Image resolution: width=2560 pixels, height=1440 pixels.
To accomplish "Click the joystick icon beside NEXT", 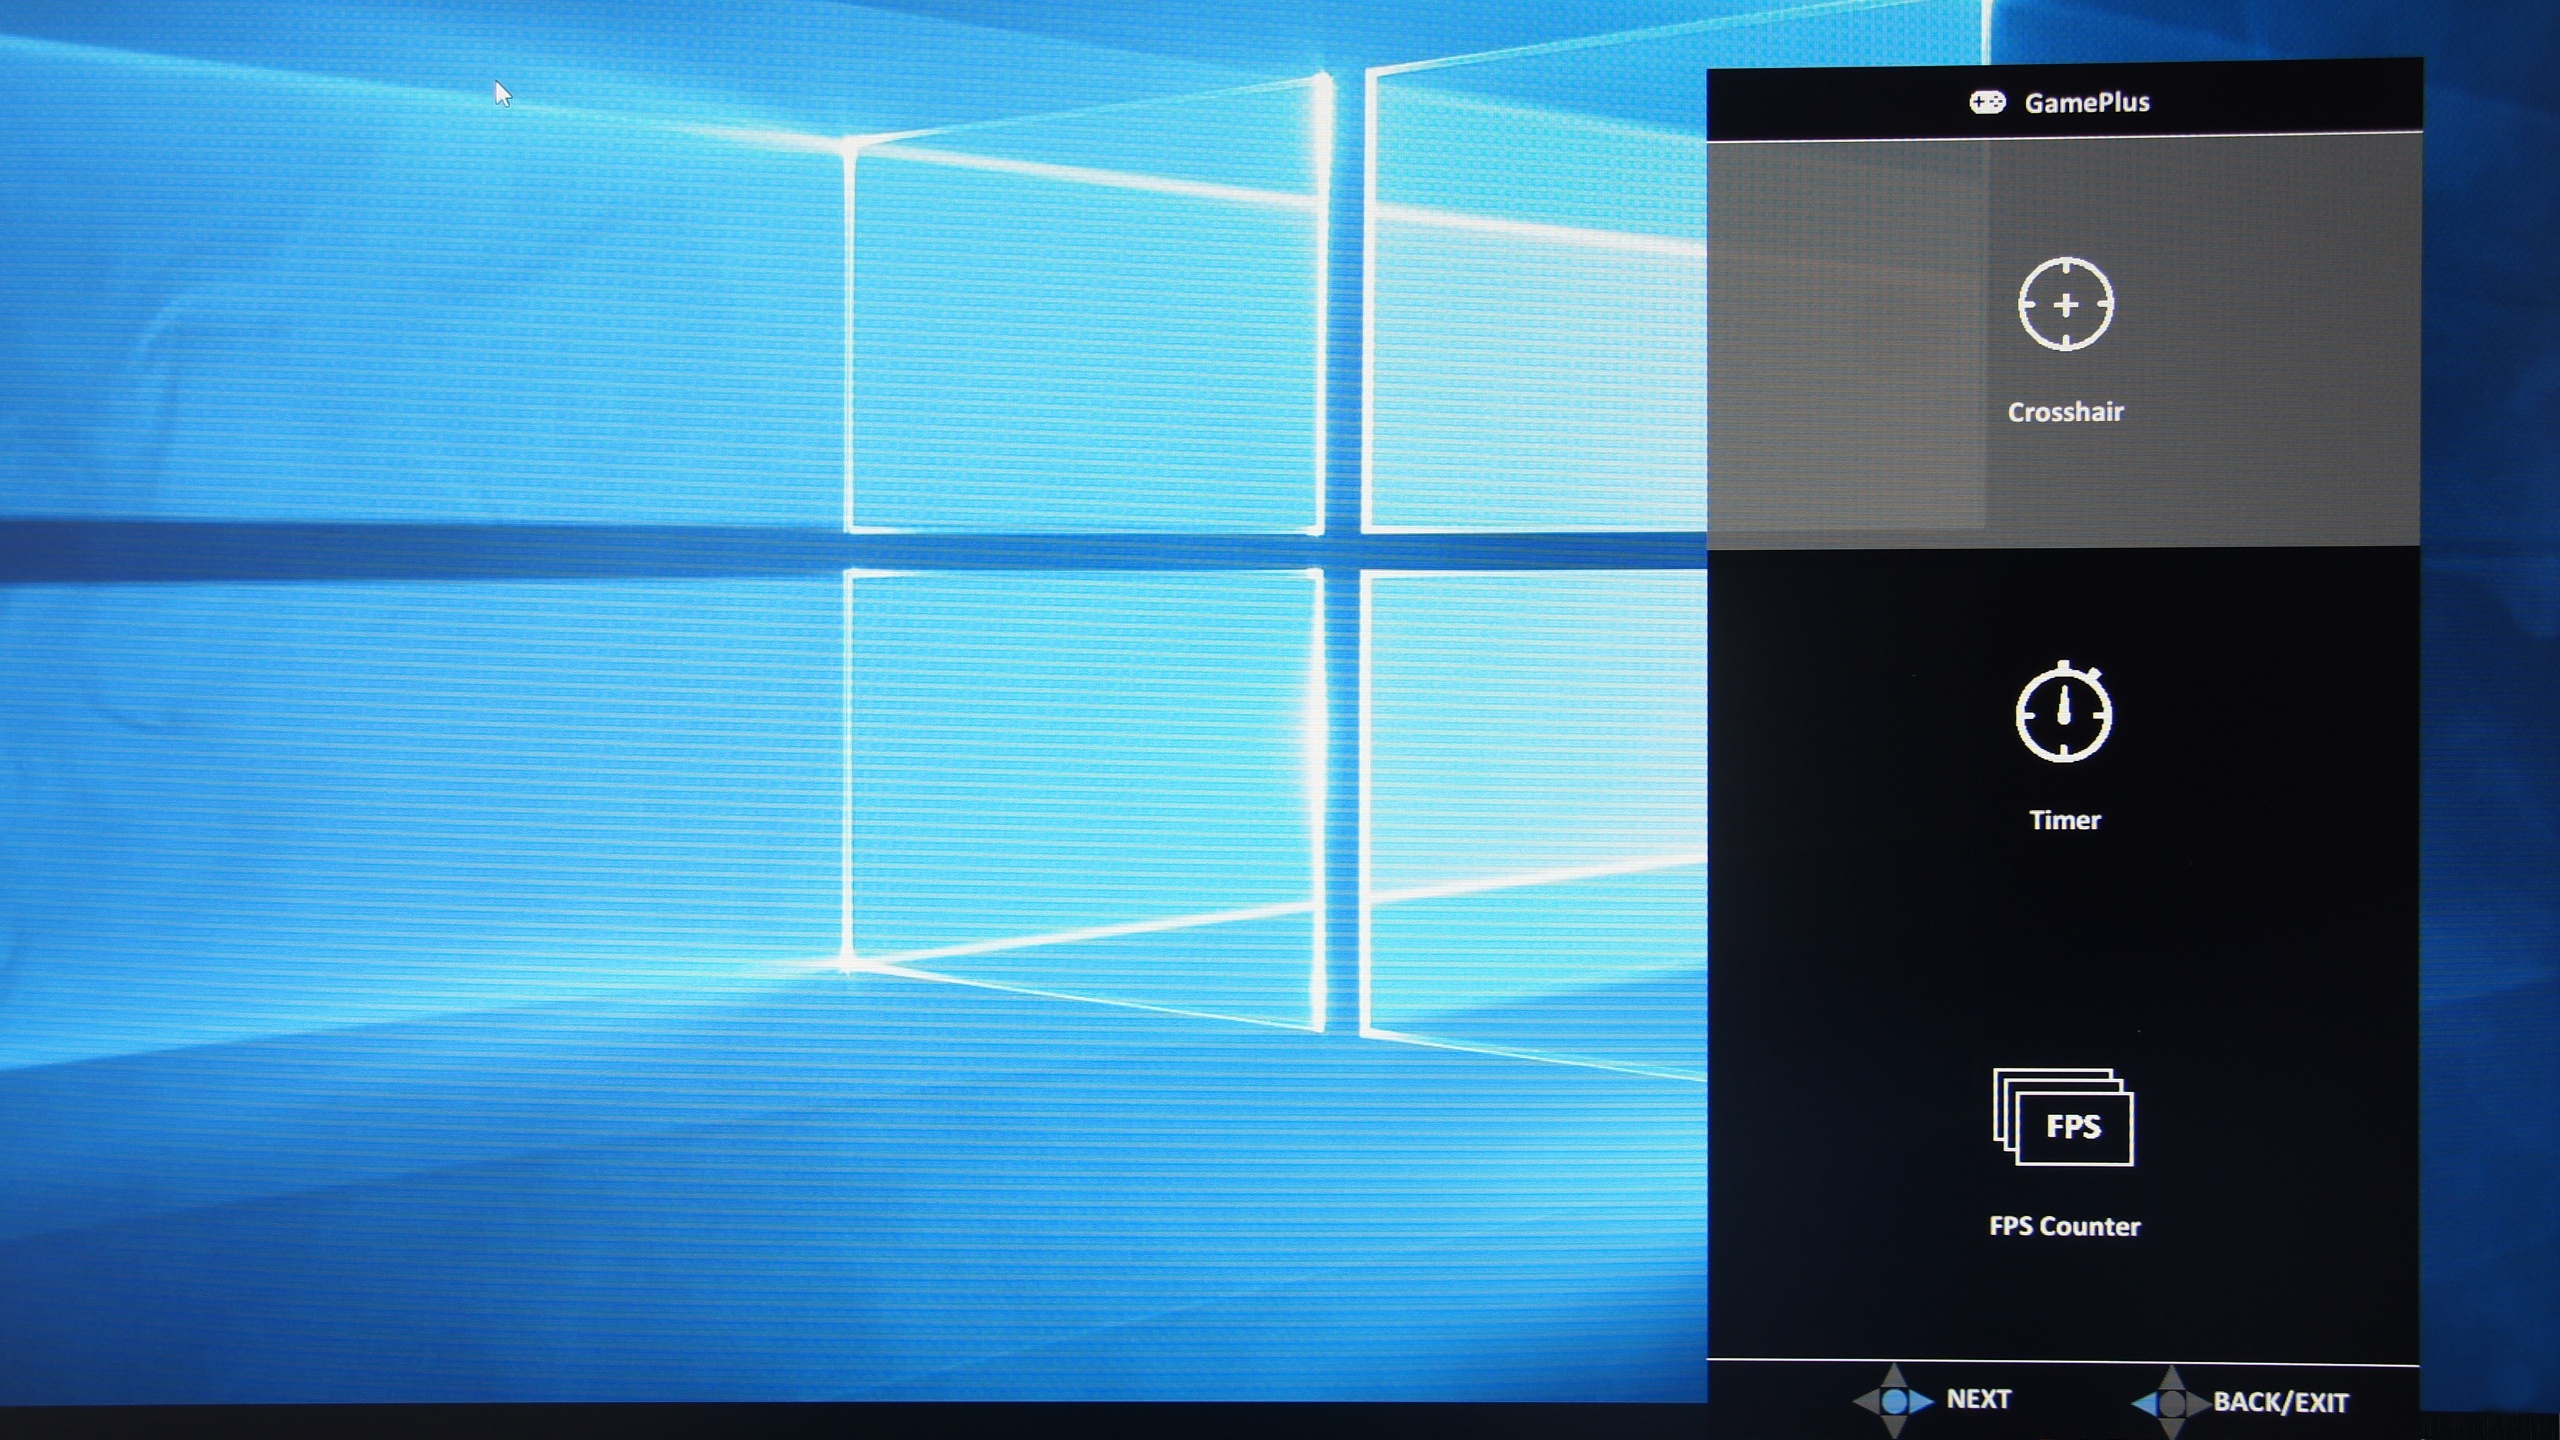I will tap(1893, 1401).
